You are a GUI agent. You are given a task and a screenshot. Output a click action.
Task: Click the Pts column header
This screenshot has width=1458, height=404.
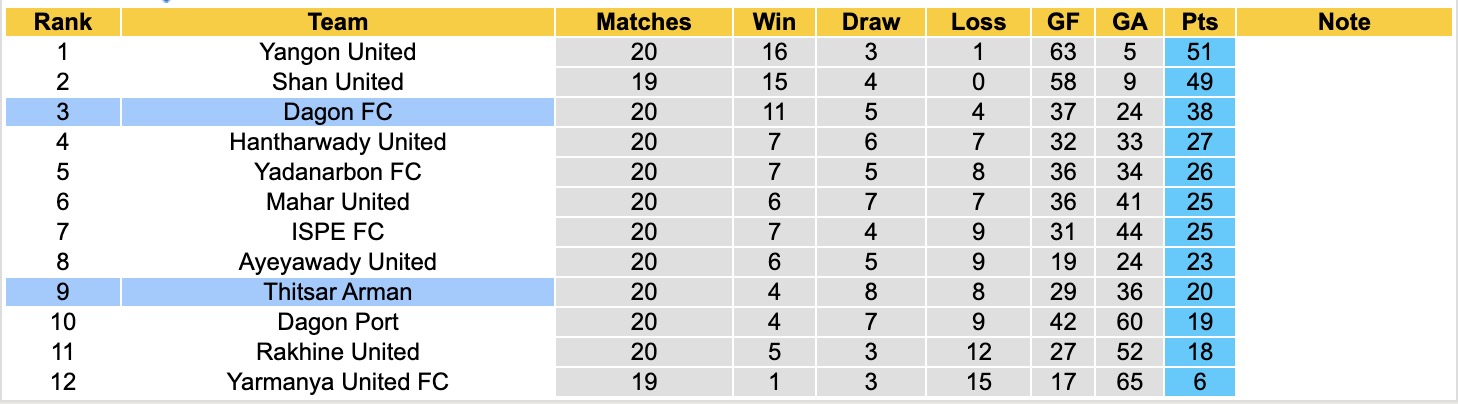(x=1198, y=22)
